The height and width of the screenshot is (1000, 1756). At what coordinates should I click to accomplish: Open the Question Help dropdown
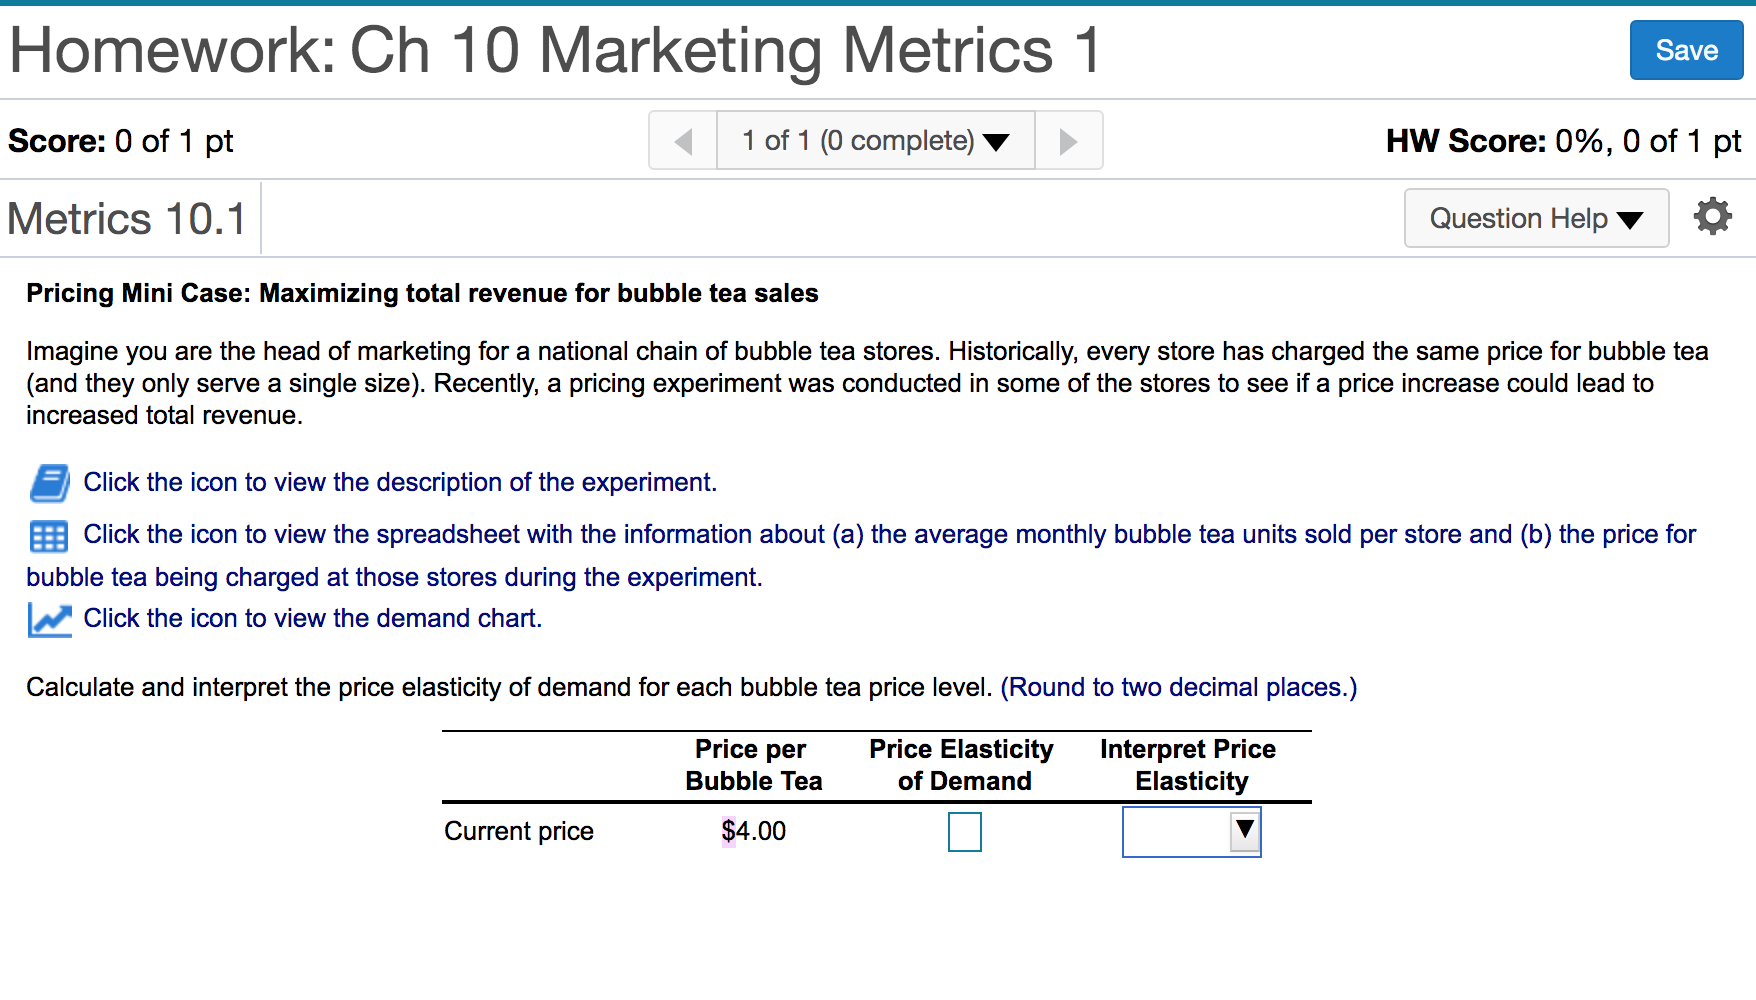[x=1535, y=218]
